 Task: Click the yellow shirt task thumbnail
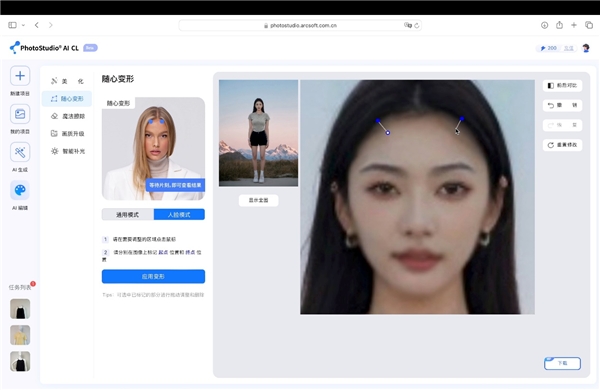[20, 335]
